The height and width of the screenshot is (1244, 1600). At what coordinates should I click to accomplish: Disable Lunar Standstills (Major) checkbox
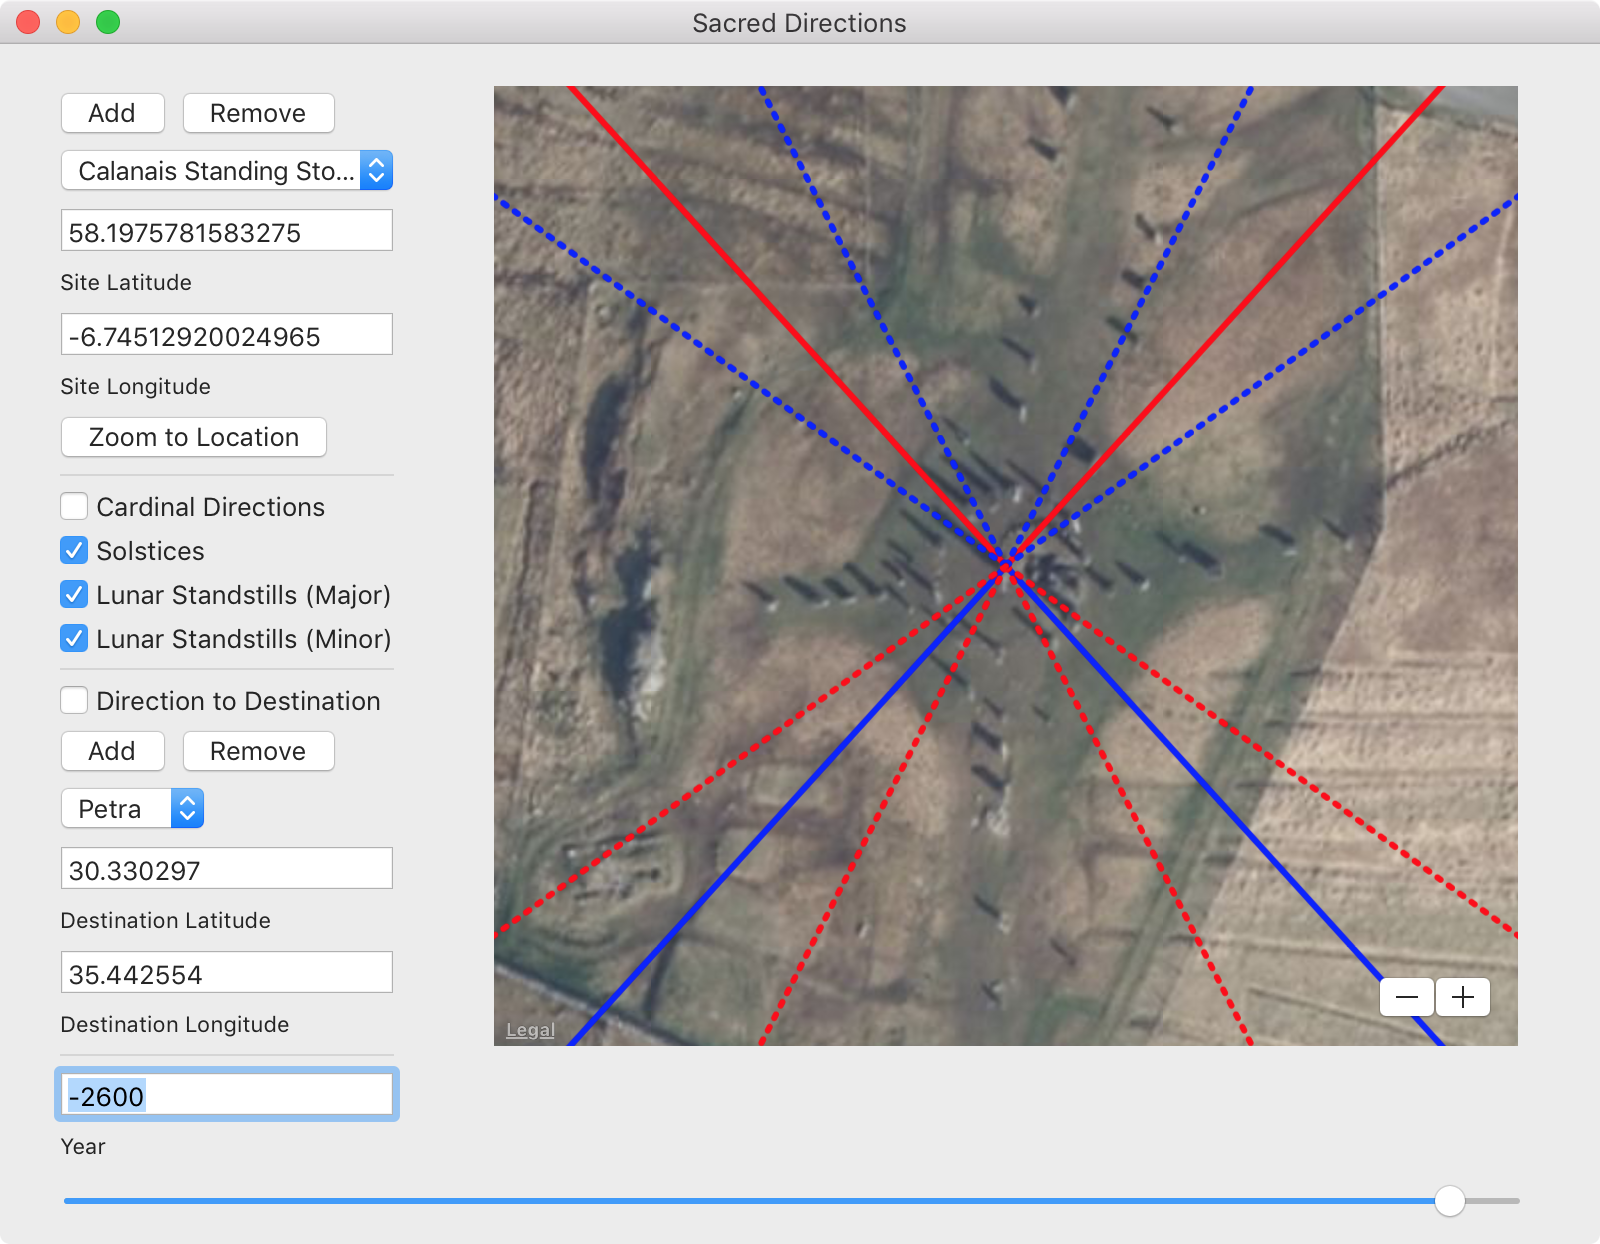click(74, 595)
